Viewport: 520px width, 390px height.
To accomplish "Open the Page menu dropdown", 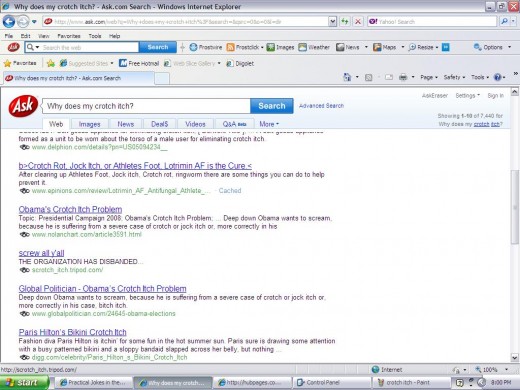I will [429, 77].
